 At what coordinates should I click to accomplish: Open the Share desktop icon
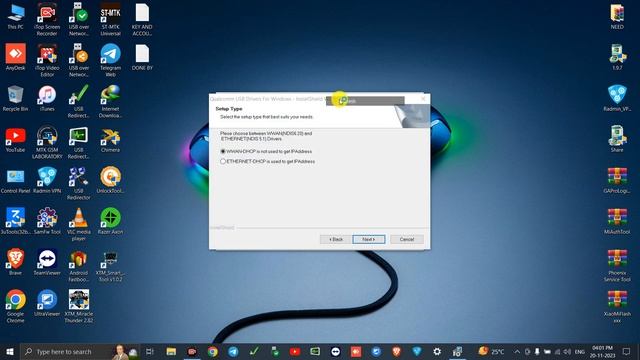[617, 139]
